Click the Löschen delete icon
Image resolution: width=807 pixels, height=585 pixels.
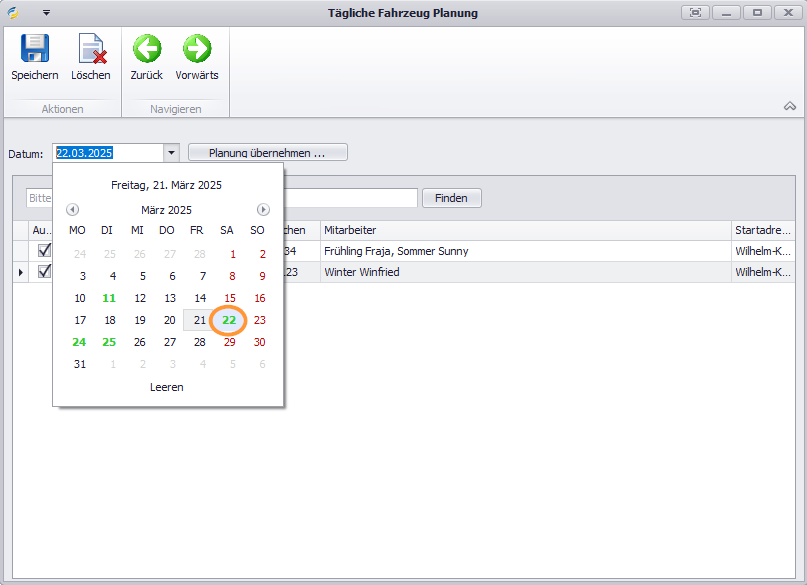[x=91, y=50]
